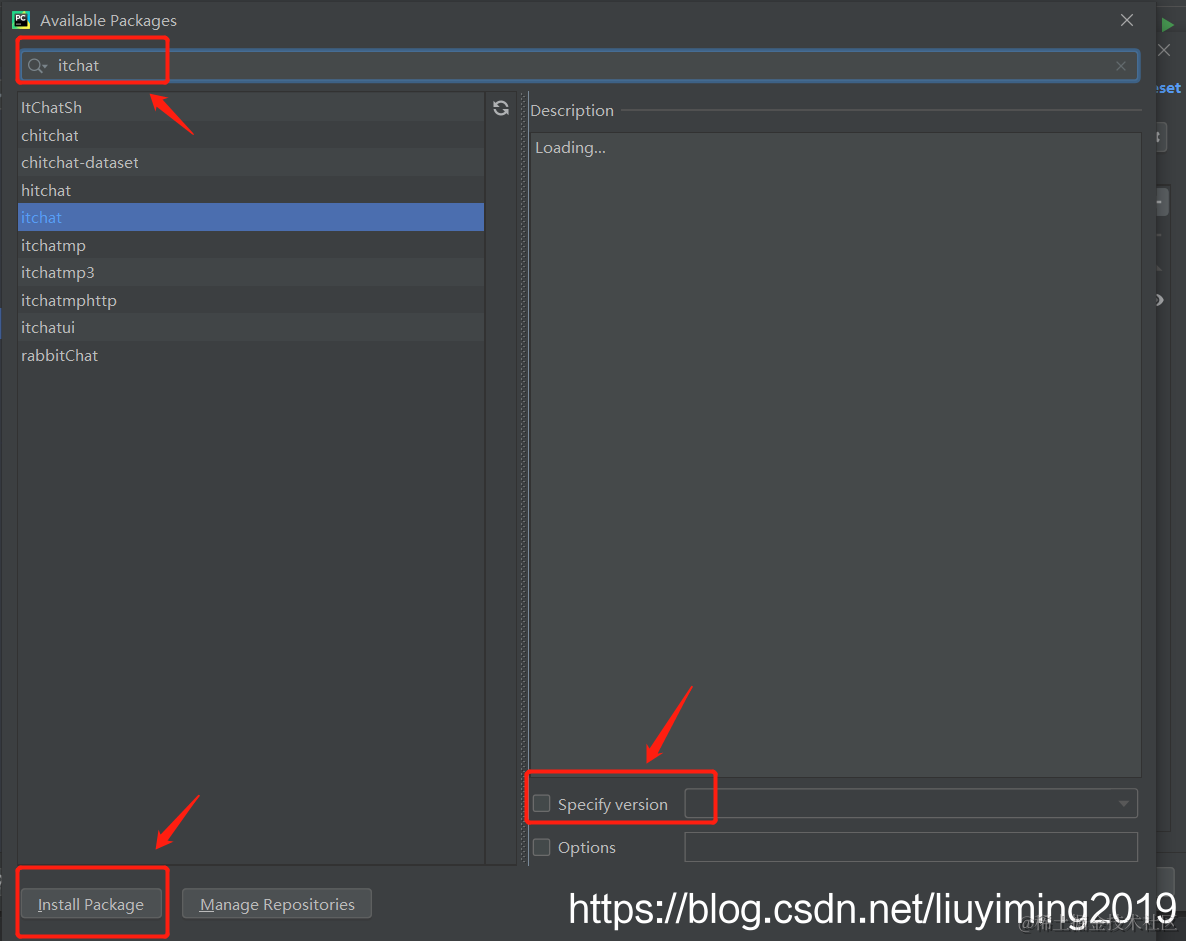1186x941 pixels.
Task: Click the Options text field
Action: [911, 847]
